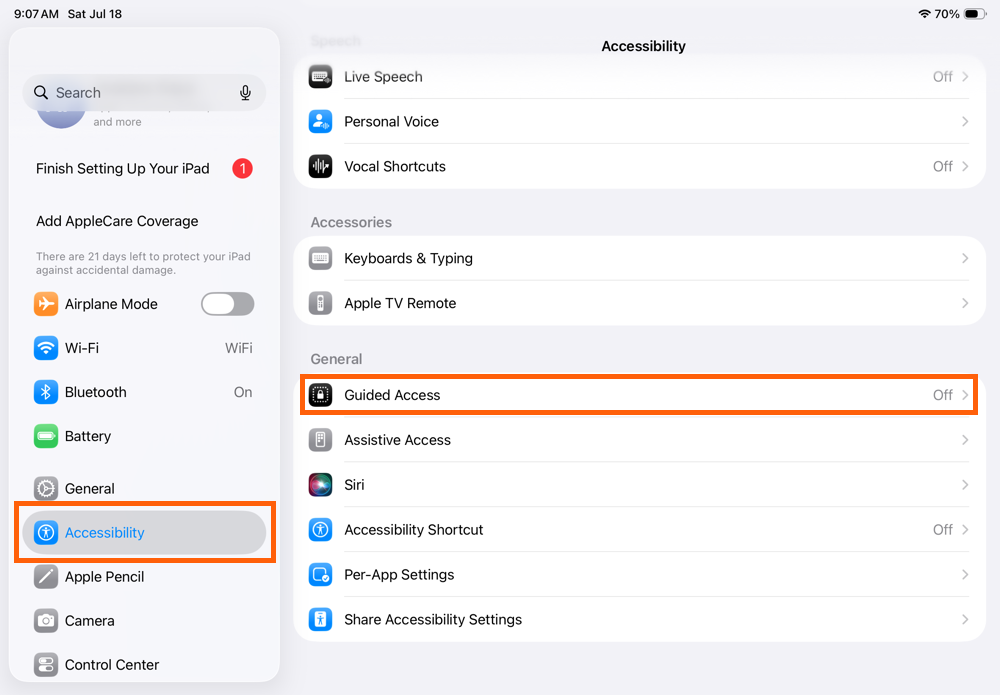Select General label in the sidebar
This screenshot has width=1000, height=695.
(x=90, y=488)
